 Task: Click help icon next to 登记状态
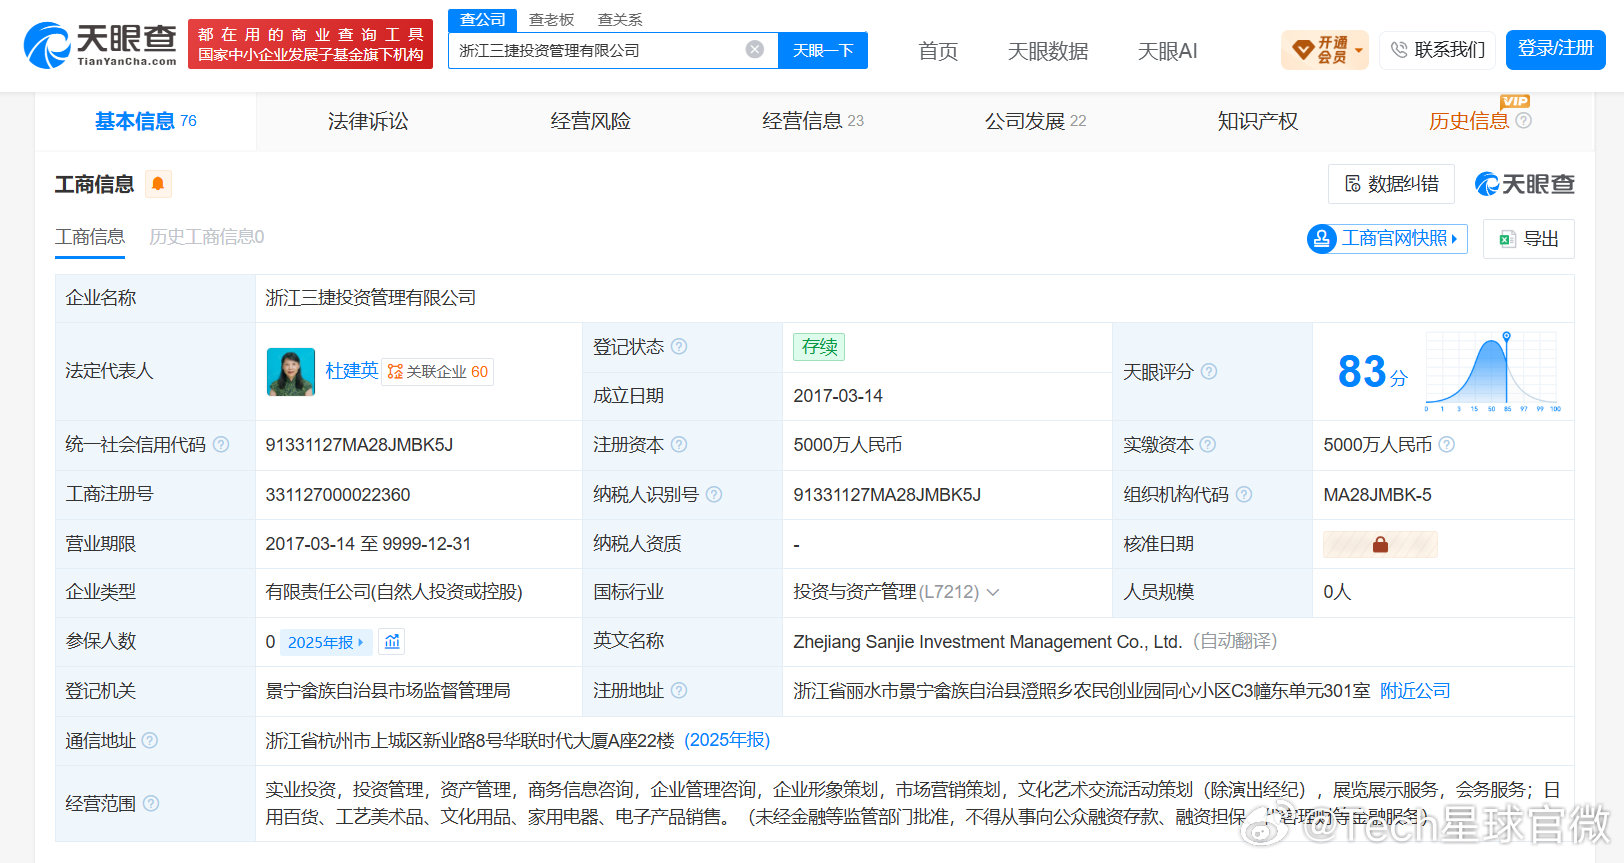tap(679, 346)
